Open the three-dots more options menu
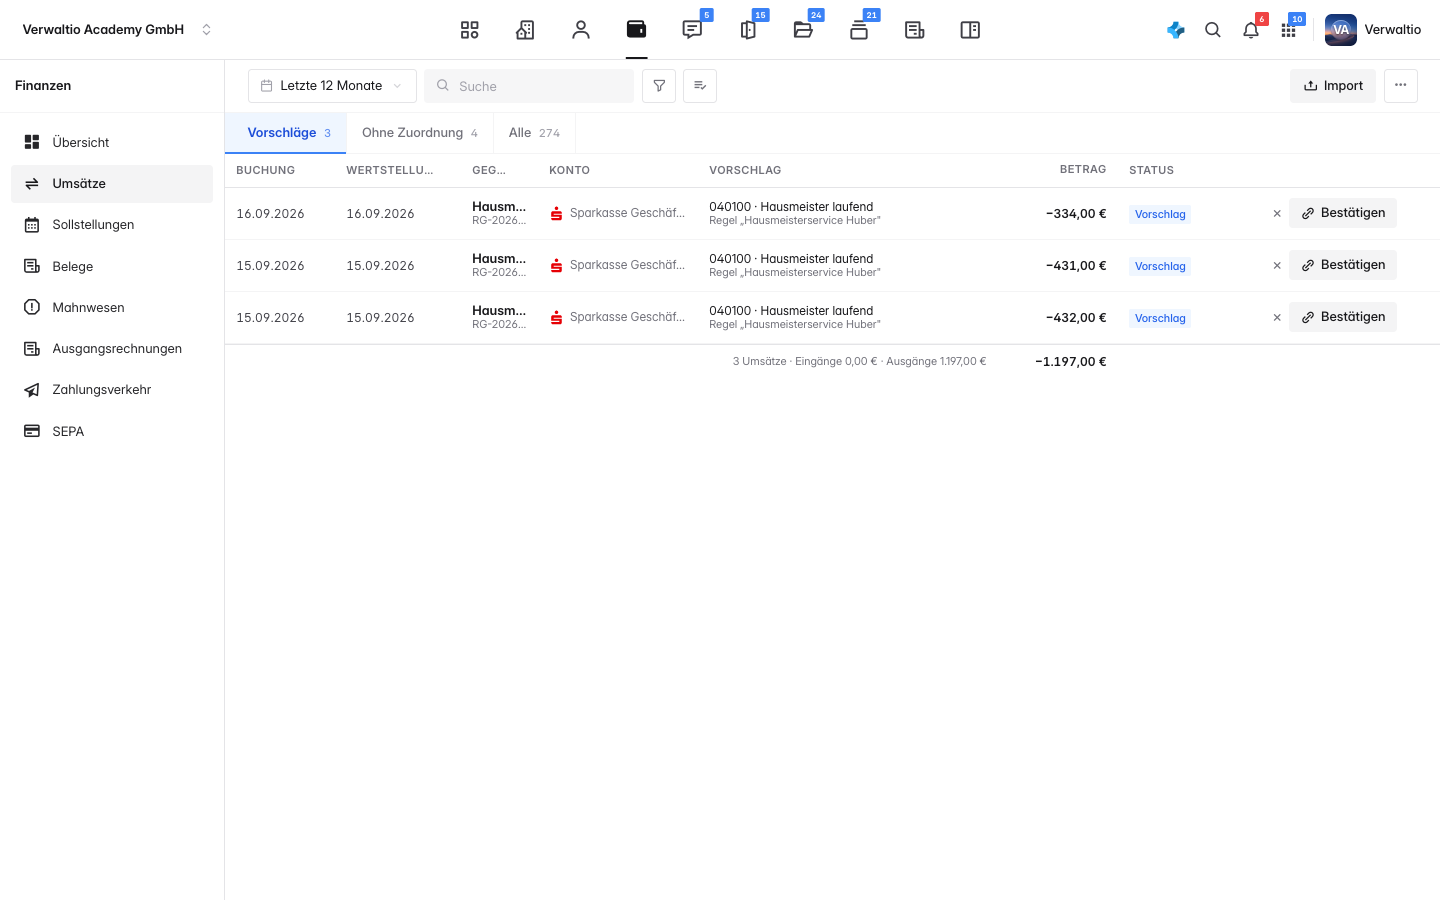 click(1401, 86)
